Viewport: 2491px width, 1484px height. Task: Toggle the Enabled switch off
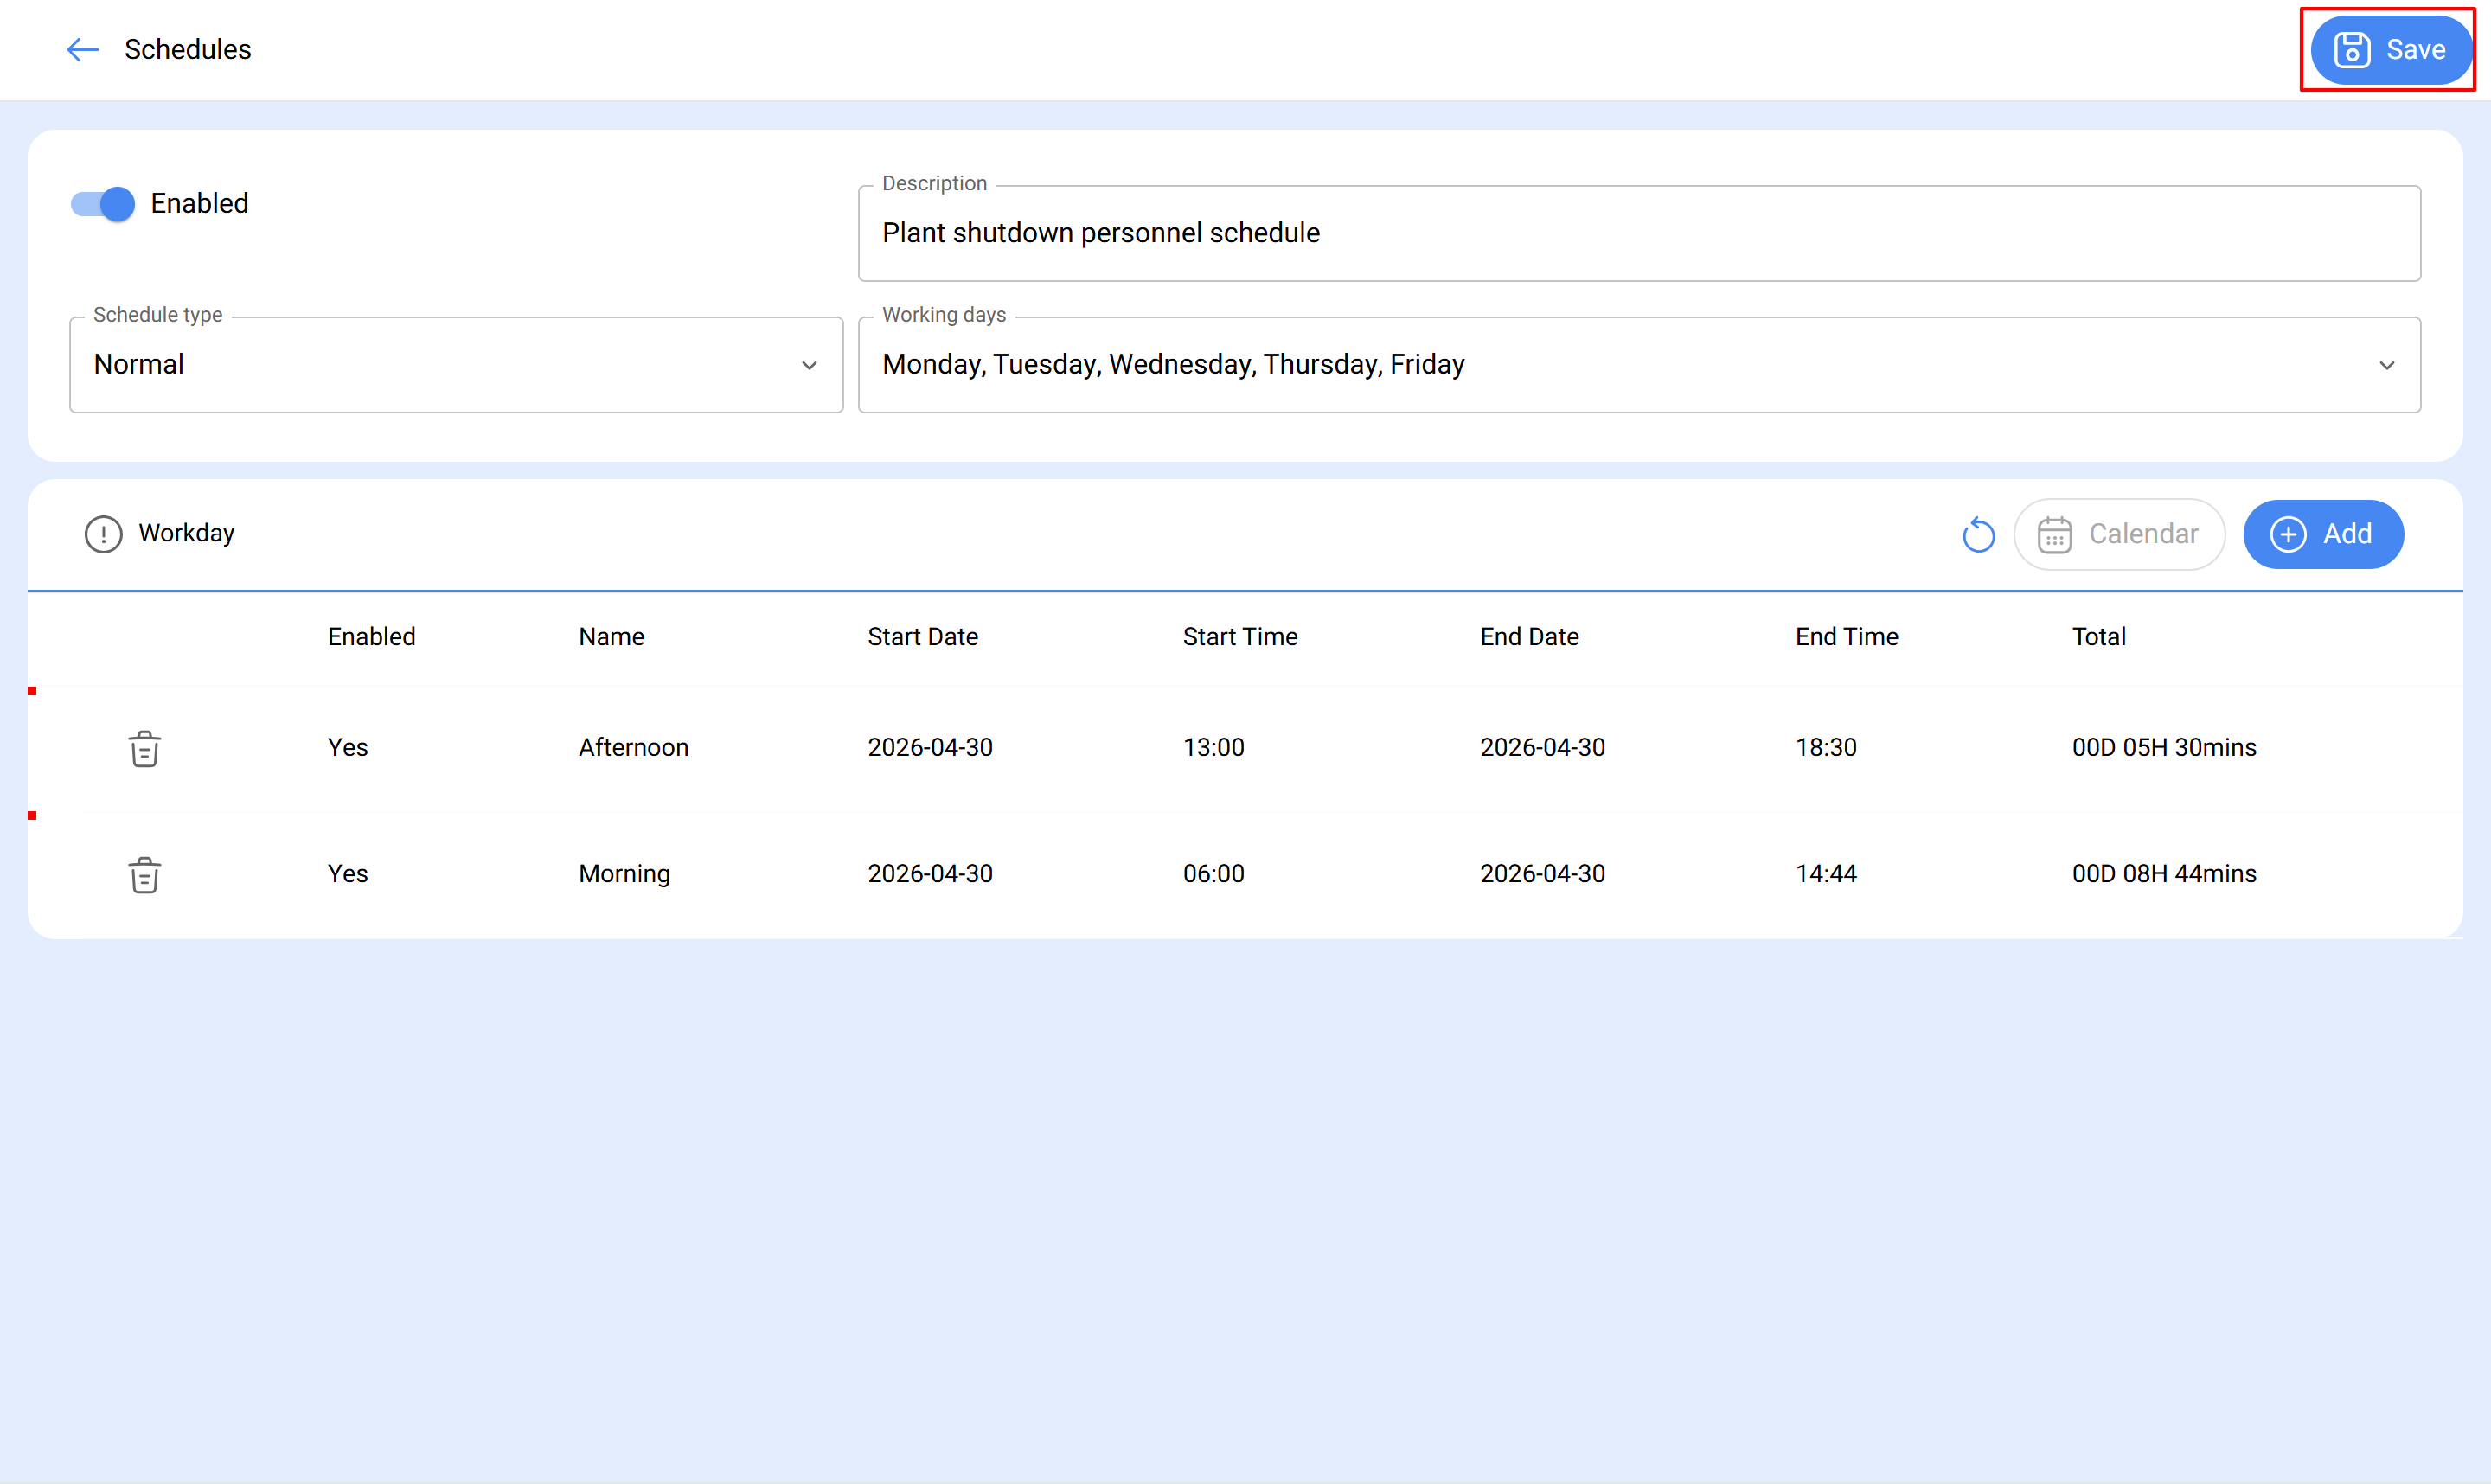click(103, 204)
